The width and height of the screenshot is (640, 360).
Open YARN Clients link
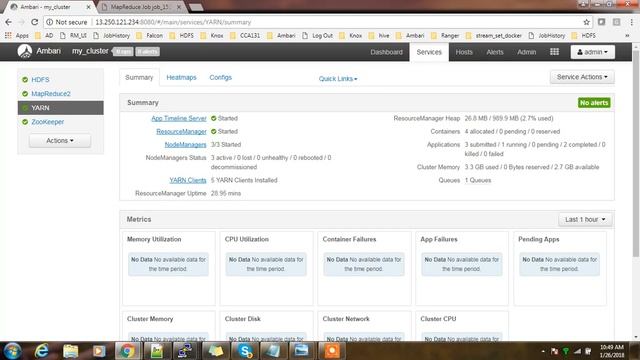click(x=188, y=180)
